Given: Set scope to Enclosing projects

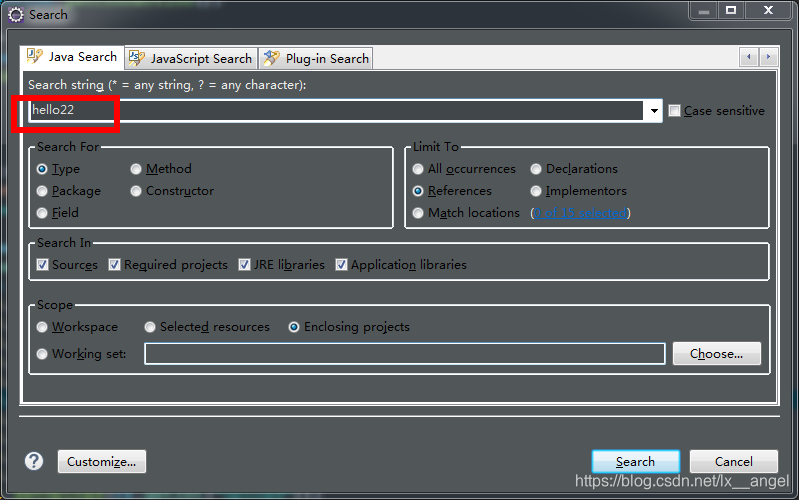Looking at the screenshot, I should pyautogui.click(x=294, y=327).
